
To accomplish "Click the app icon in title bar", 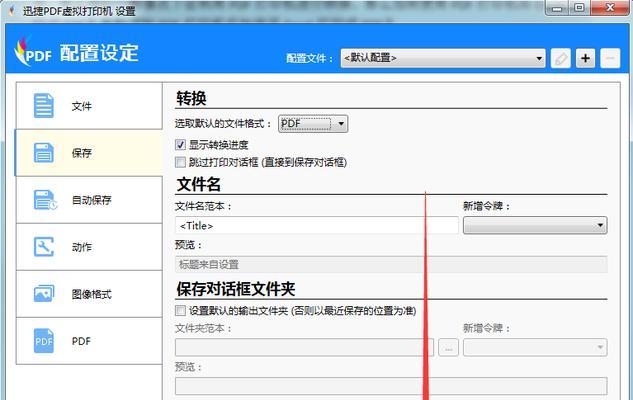I will [12, 11].
